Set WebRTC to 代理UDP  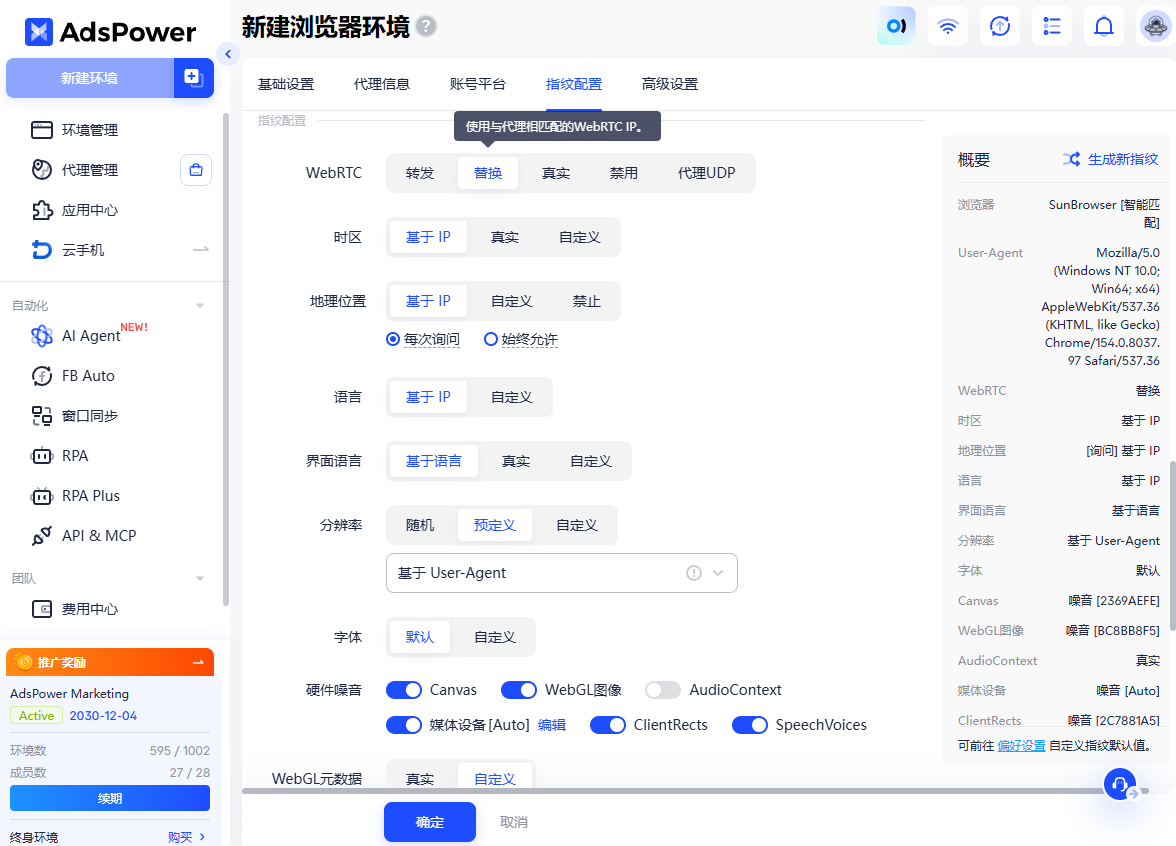706,173
